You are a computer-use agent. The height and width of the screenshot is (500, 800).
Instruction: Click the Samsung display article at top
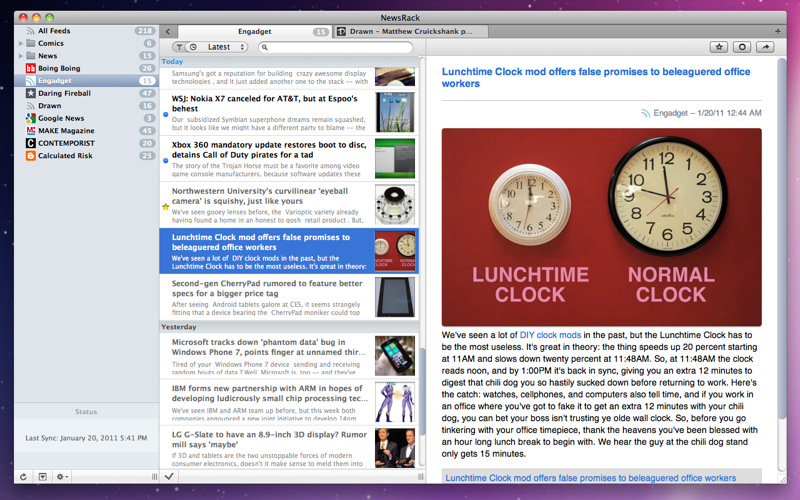[289, 78]
